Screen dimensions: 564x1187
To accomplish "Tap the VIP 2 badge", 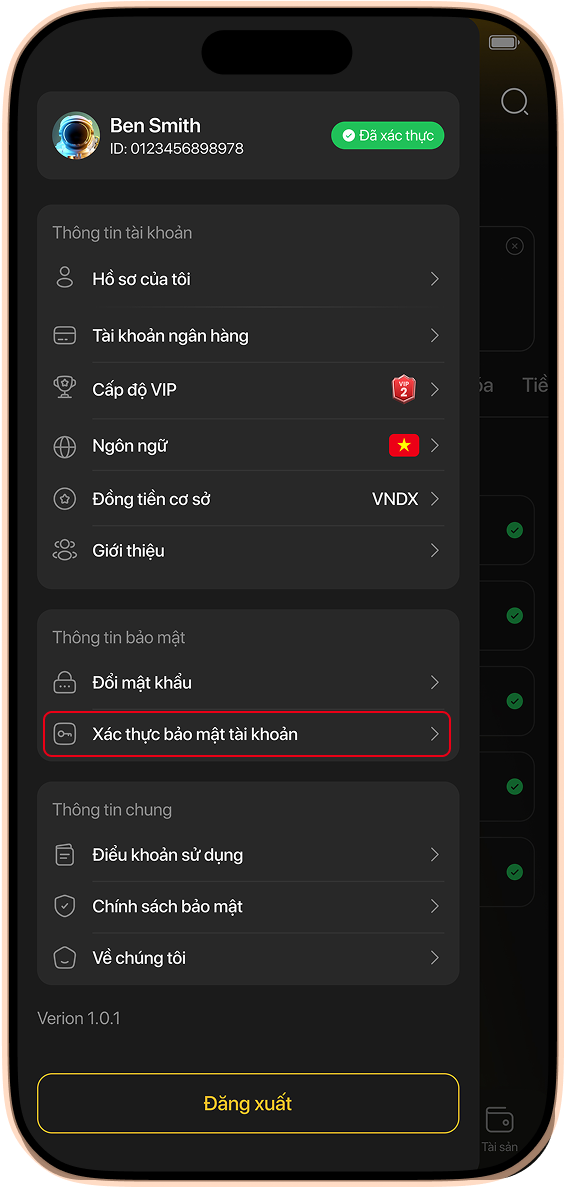I will coord(404,389).
